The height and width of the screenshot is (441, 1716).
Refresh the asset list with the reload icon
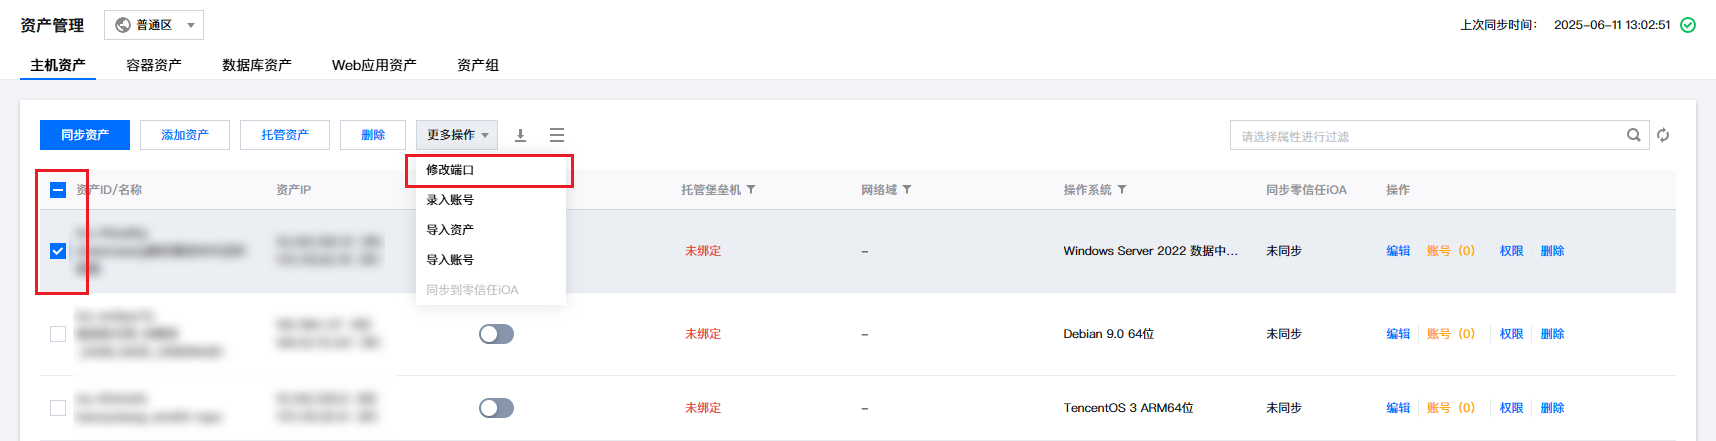[x=1663, y=135]
